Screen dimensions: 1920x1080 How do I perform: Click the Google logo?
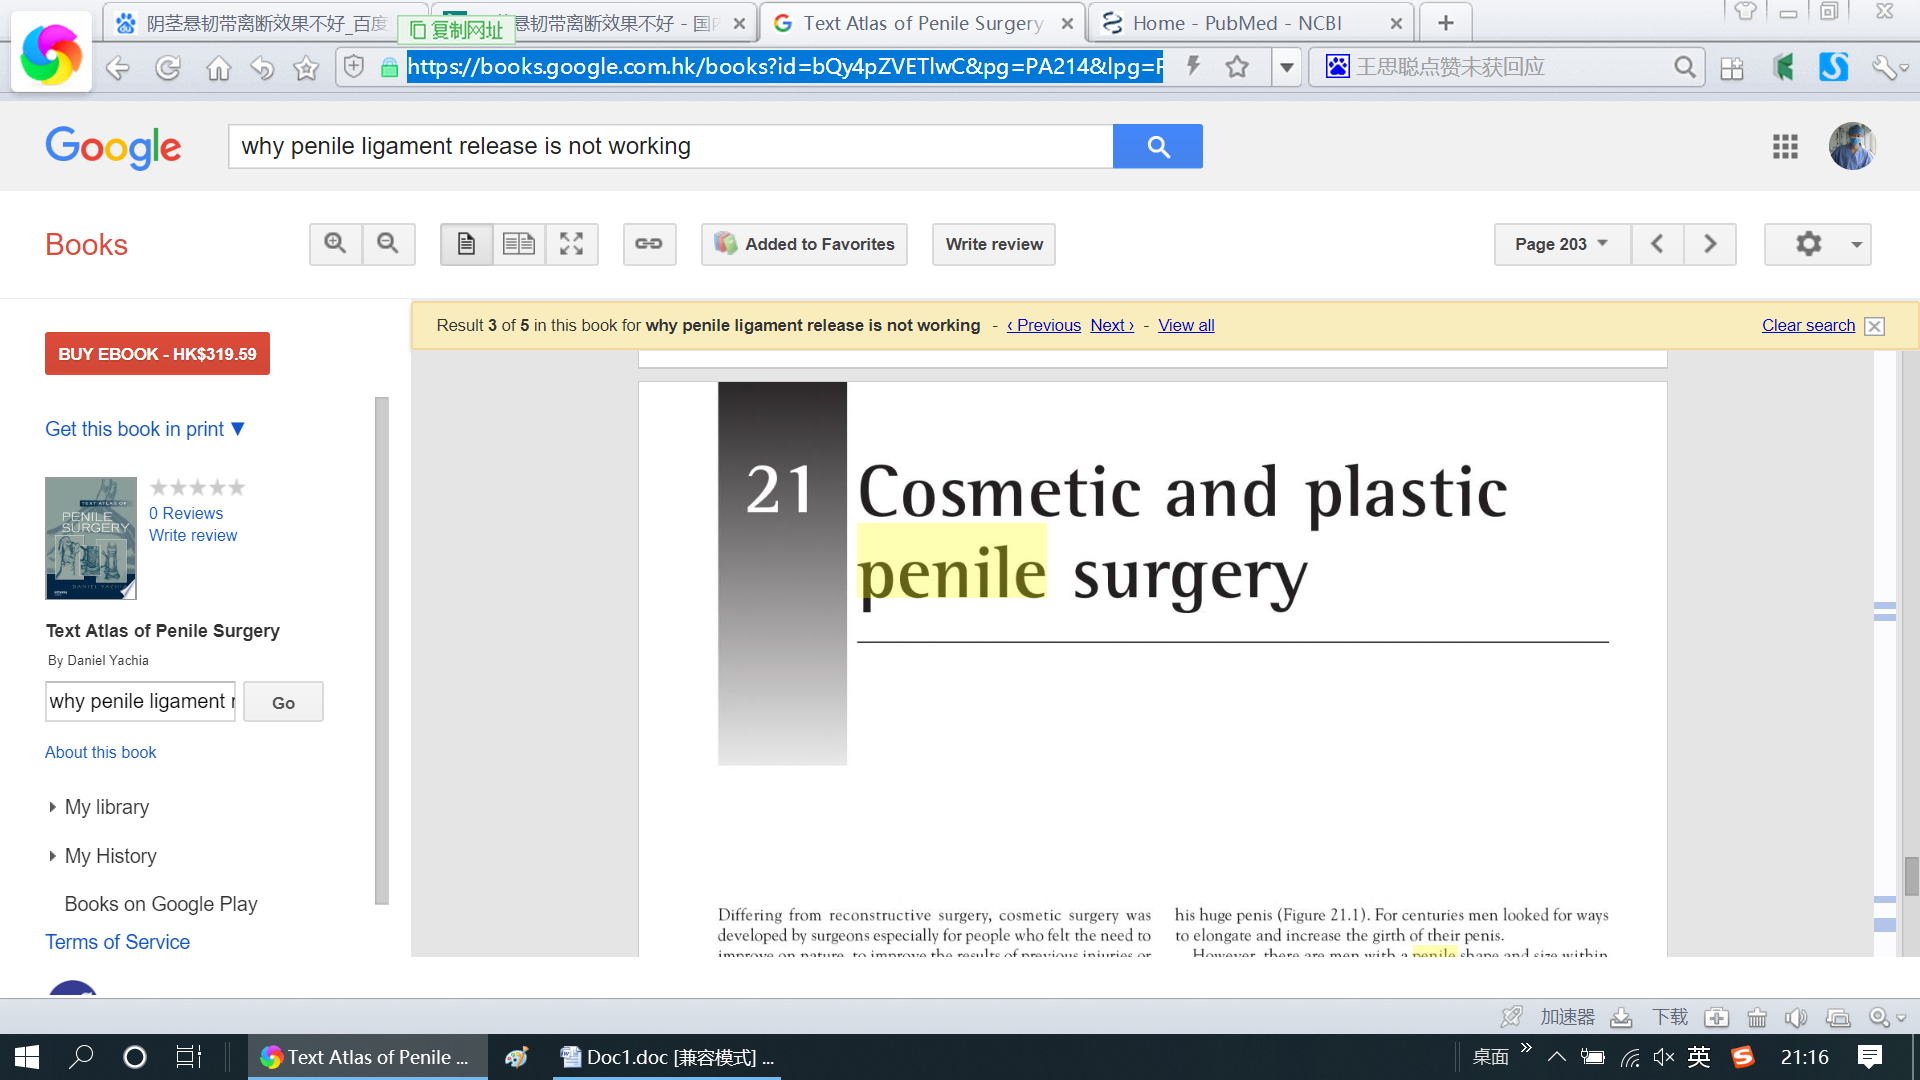tap(113, 147)
